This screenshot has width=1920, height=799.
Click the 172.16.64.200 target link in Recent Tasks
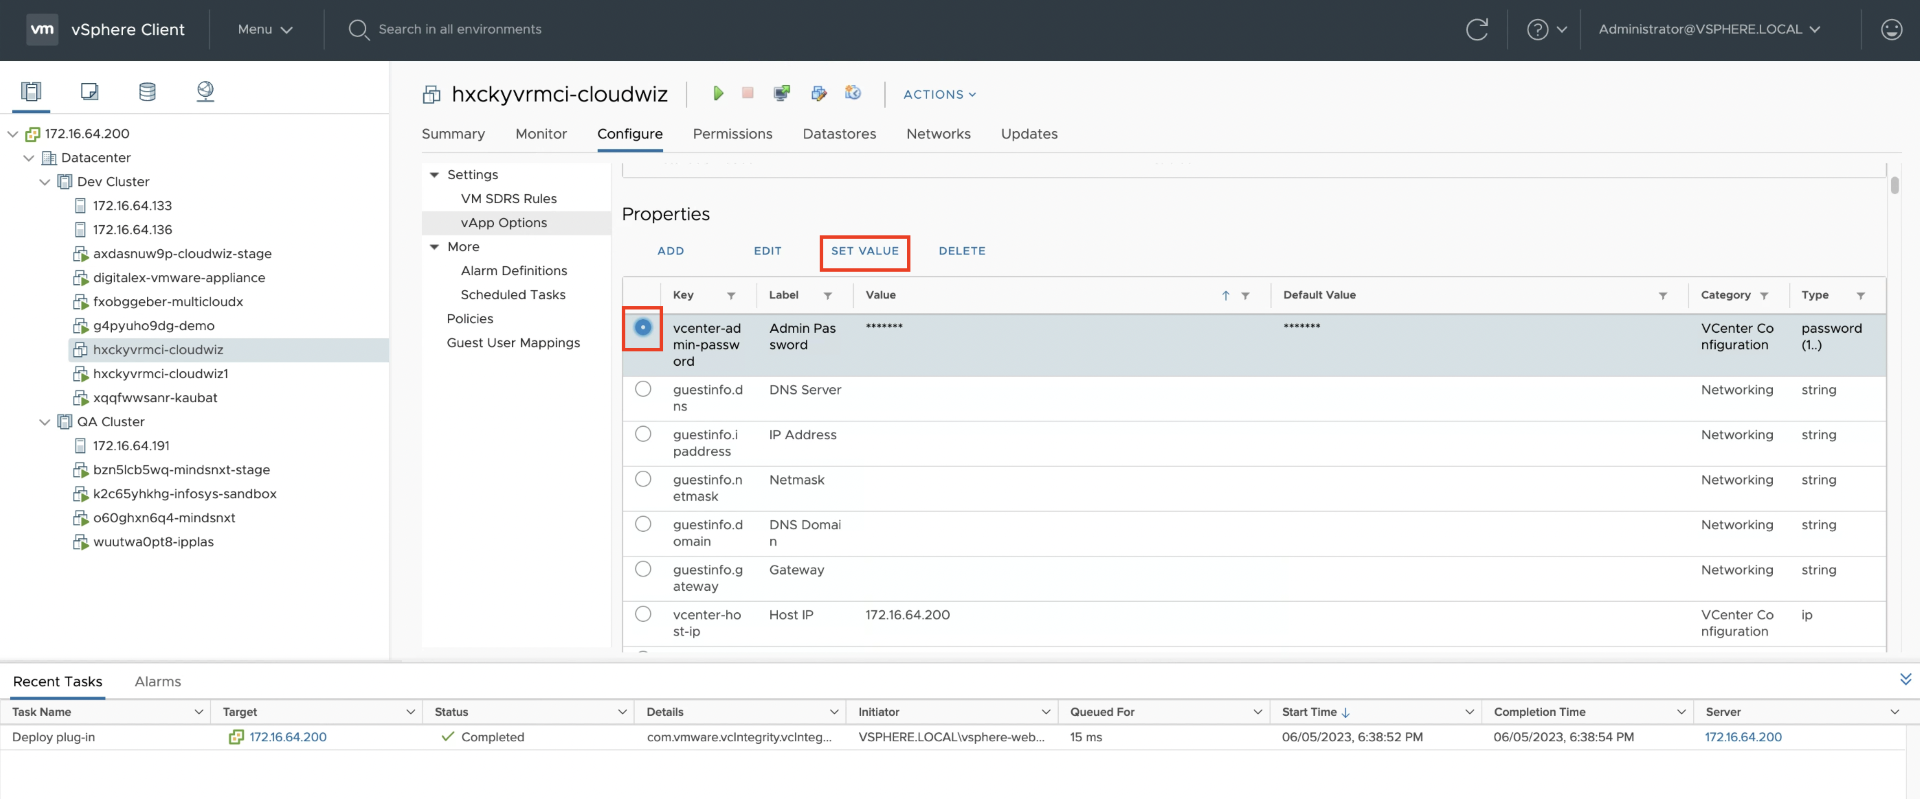pyautogui.click(x=288, y=737)
